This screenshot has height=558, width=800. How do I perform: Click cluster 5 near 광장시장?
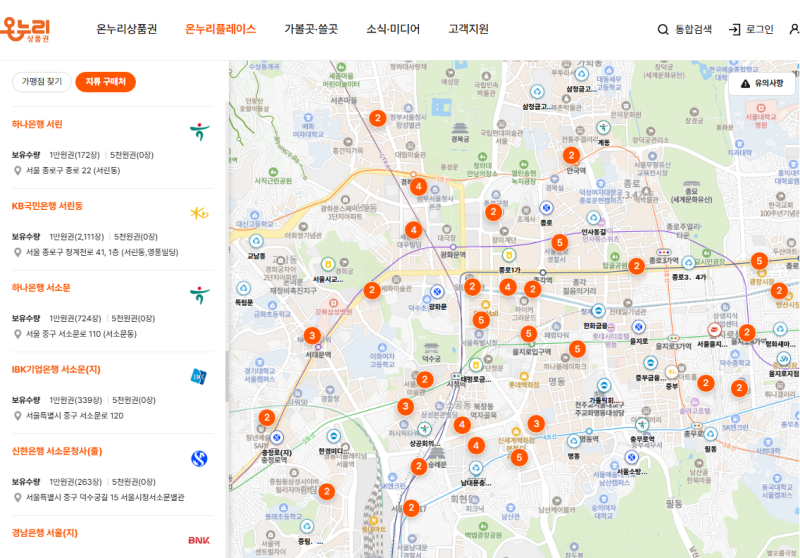(x=759, y=261)
